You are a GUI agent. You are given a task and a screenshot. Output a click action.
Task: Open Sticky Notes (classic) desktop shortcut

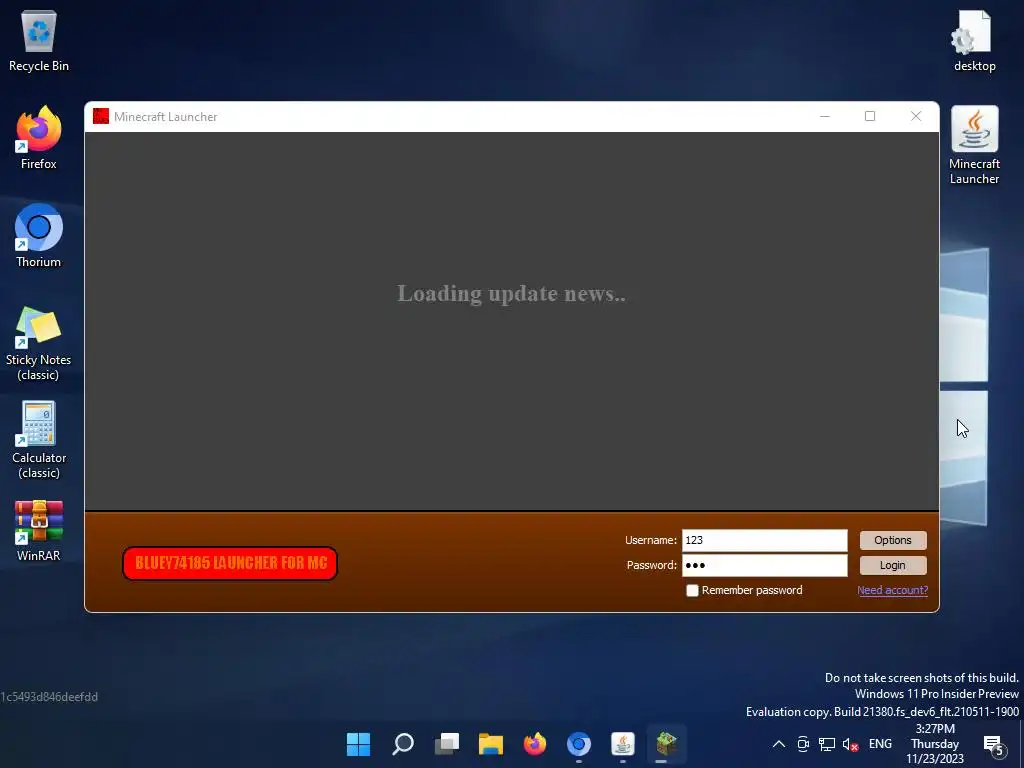pyautogui.click(x=39, y=343)
